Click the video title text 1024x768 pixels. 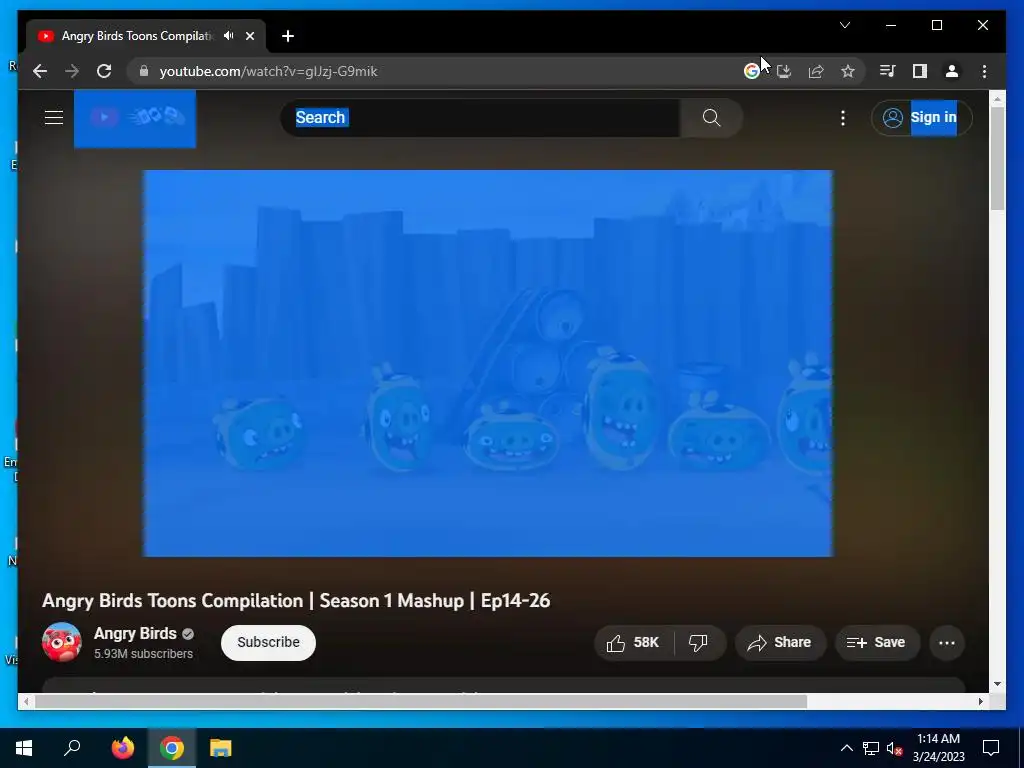click(x=296, y=601)
